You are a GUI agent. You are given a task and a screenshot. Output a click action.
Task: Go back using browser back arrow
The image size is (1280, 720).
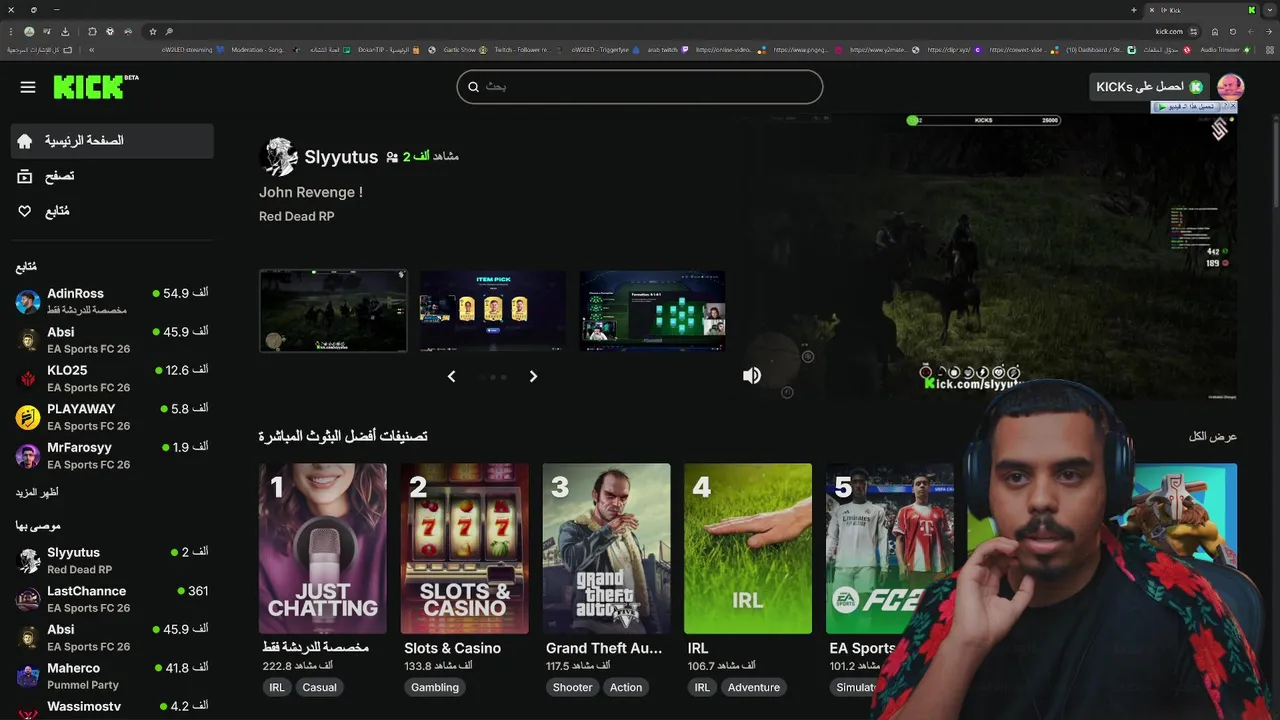(x=1269, y=31)
